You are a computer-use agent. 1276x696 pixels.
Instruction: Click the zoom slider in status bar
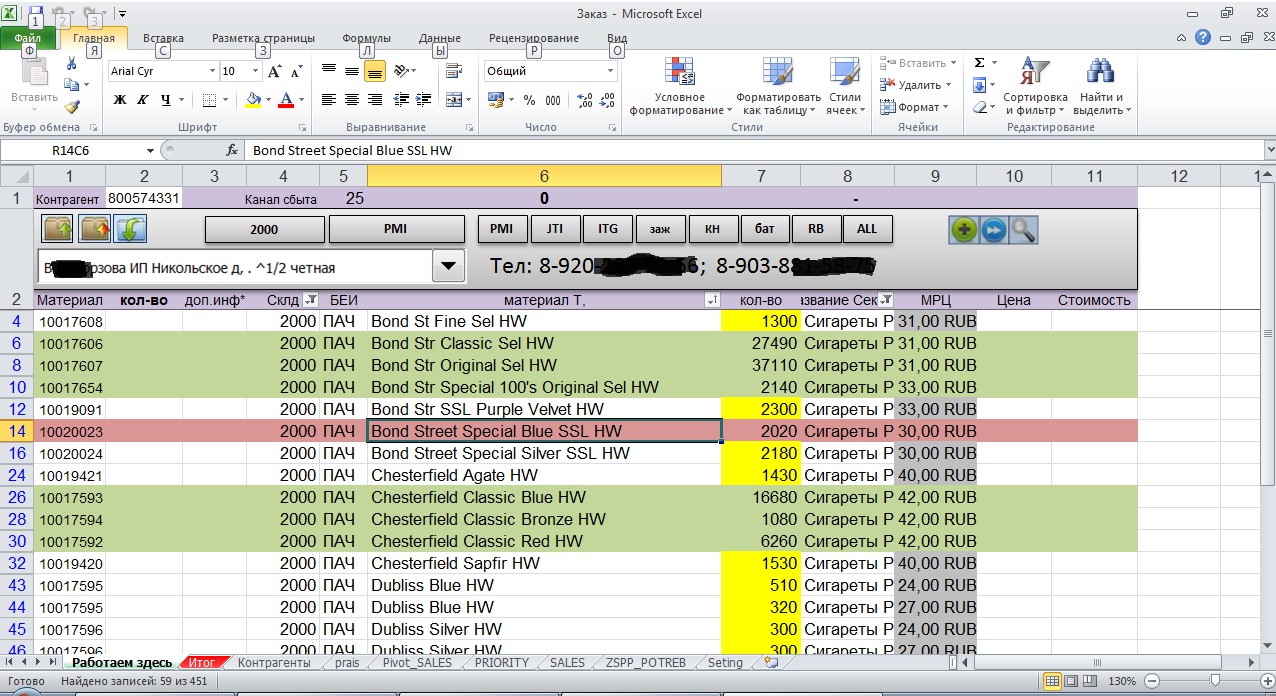pos(1214,681)
